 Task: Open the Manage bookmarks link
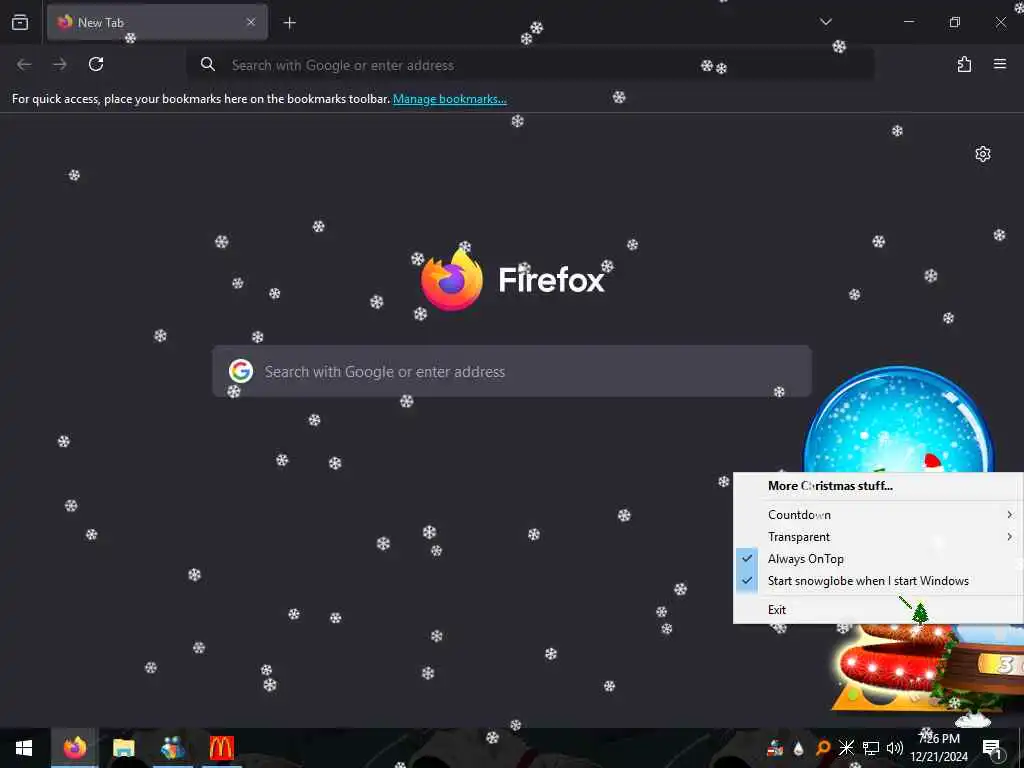449,99
